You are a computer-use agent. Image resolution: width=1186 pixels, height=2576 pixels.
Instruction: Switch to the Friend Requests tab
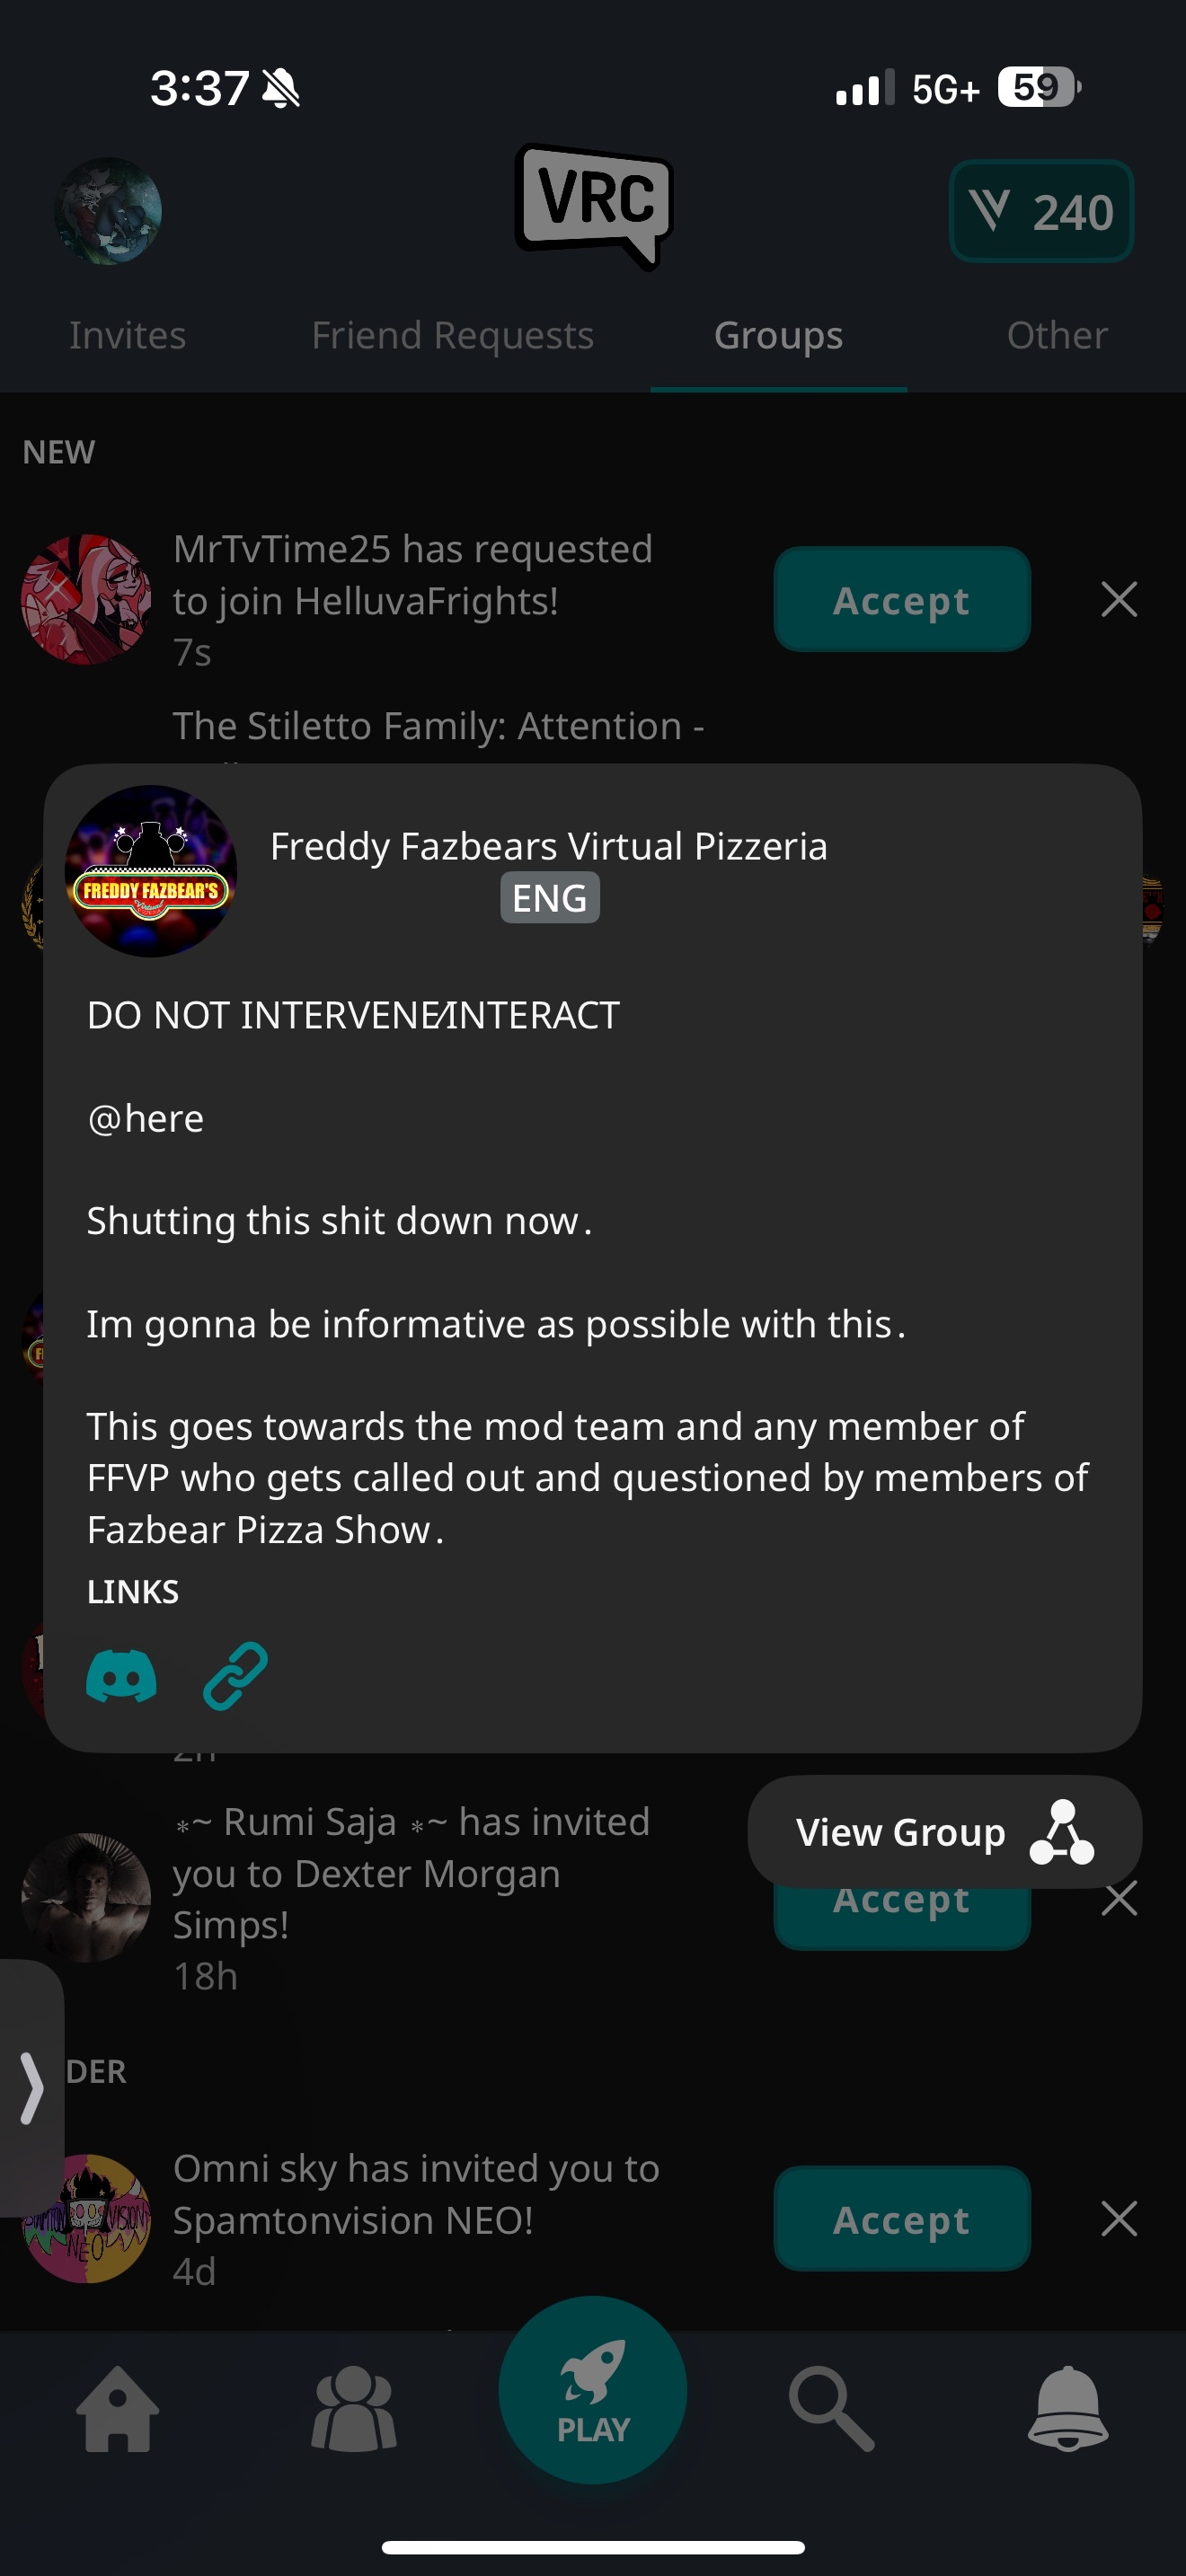(x=452, y=336)
